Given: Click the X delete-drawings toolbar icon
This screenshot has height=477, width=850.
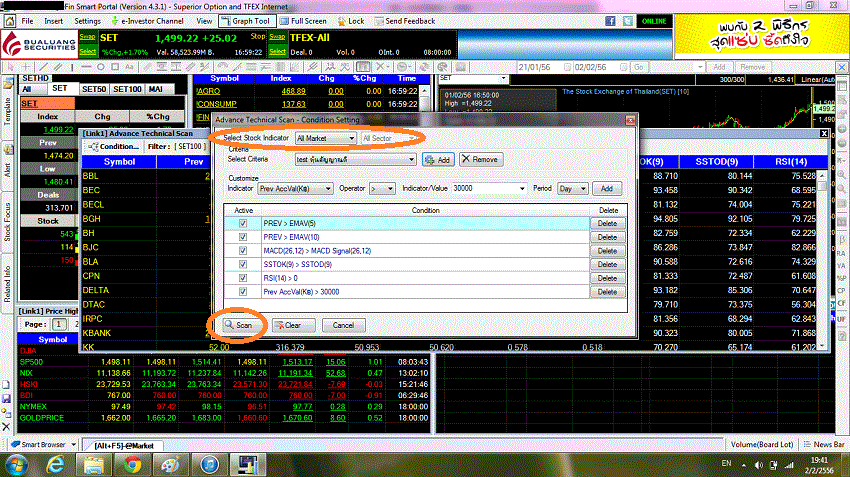Looking at the screenshot, I should pos(381,67).
